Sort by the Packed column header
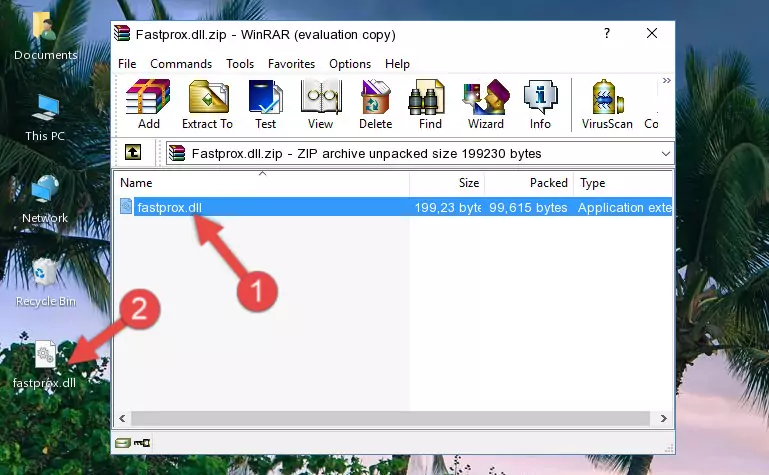The image size is (769, 475). 529,182
